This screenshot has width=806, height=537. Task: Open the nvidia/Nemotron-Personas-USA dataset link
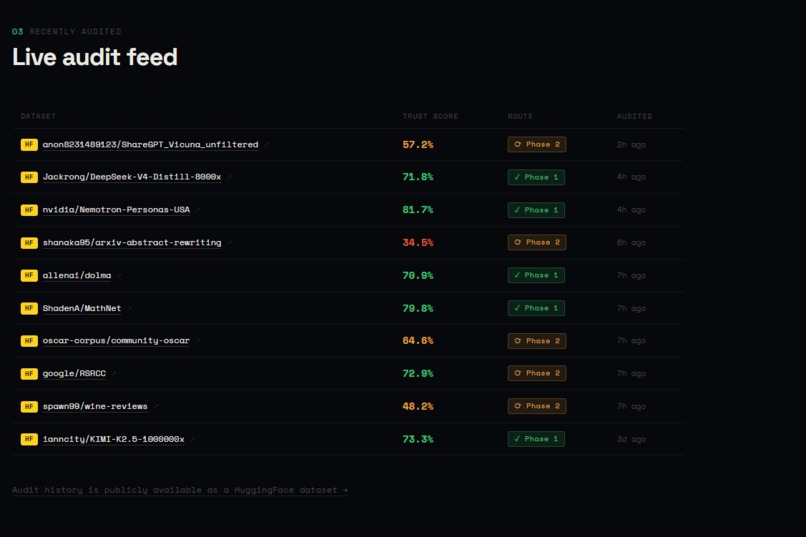click(116, 210)
